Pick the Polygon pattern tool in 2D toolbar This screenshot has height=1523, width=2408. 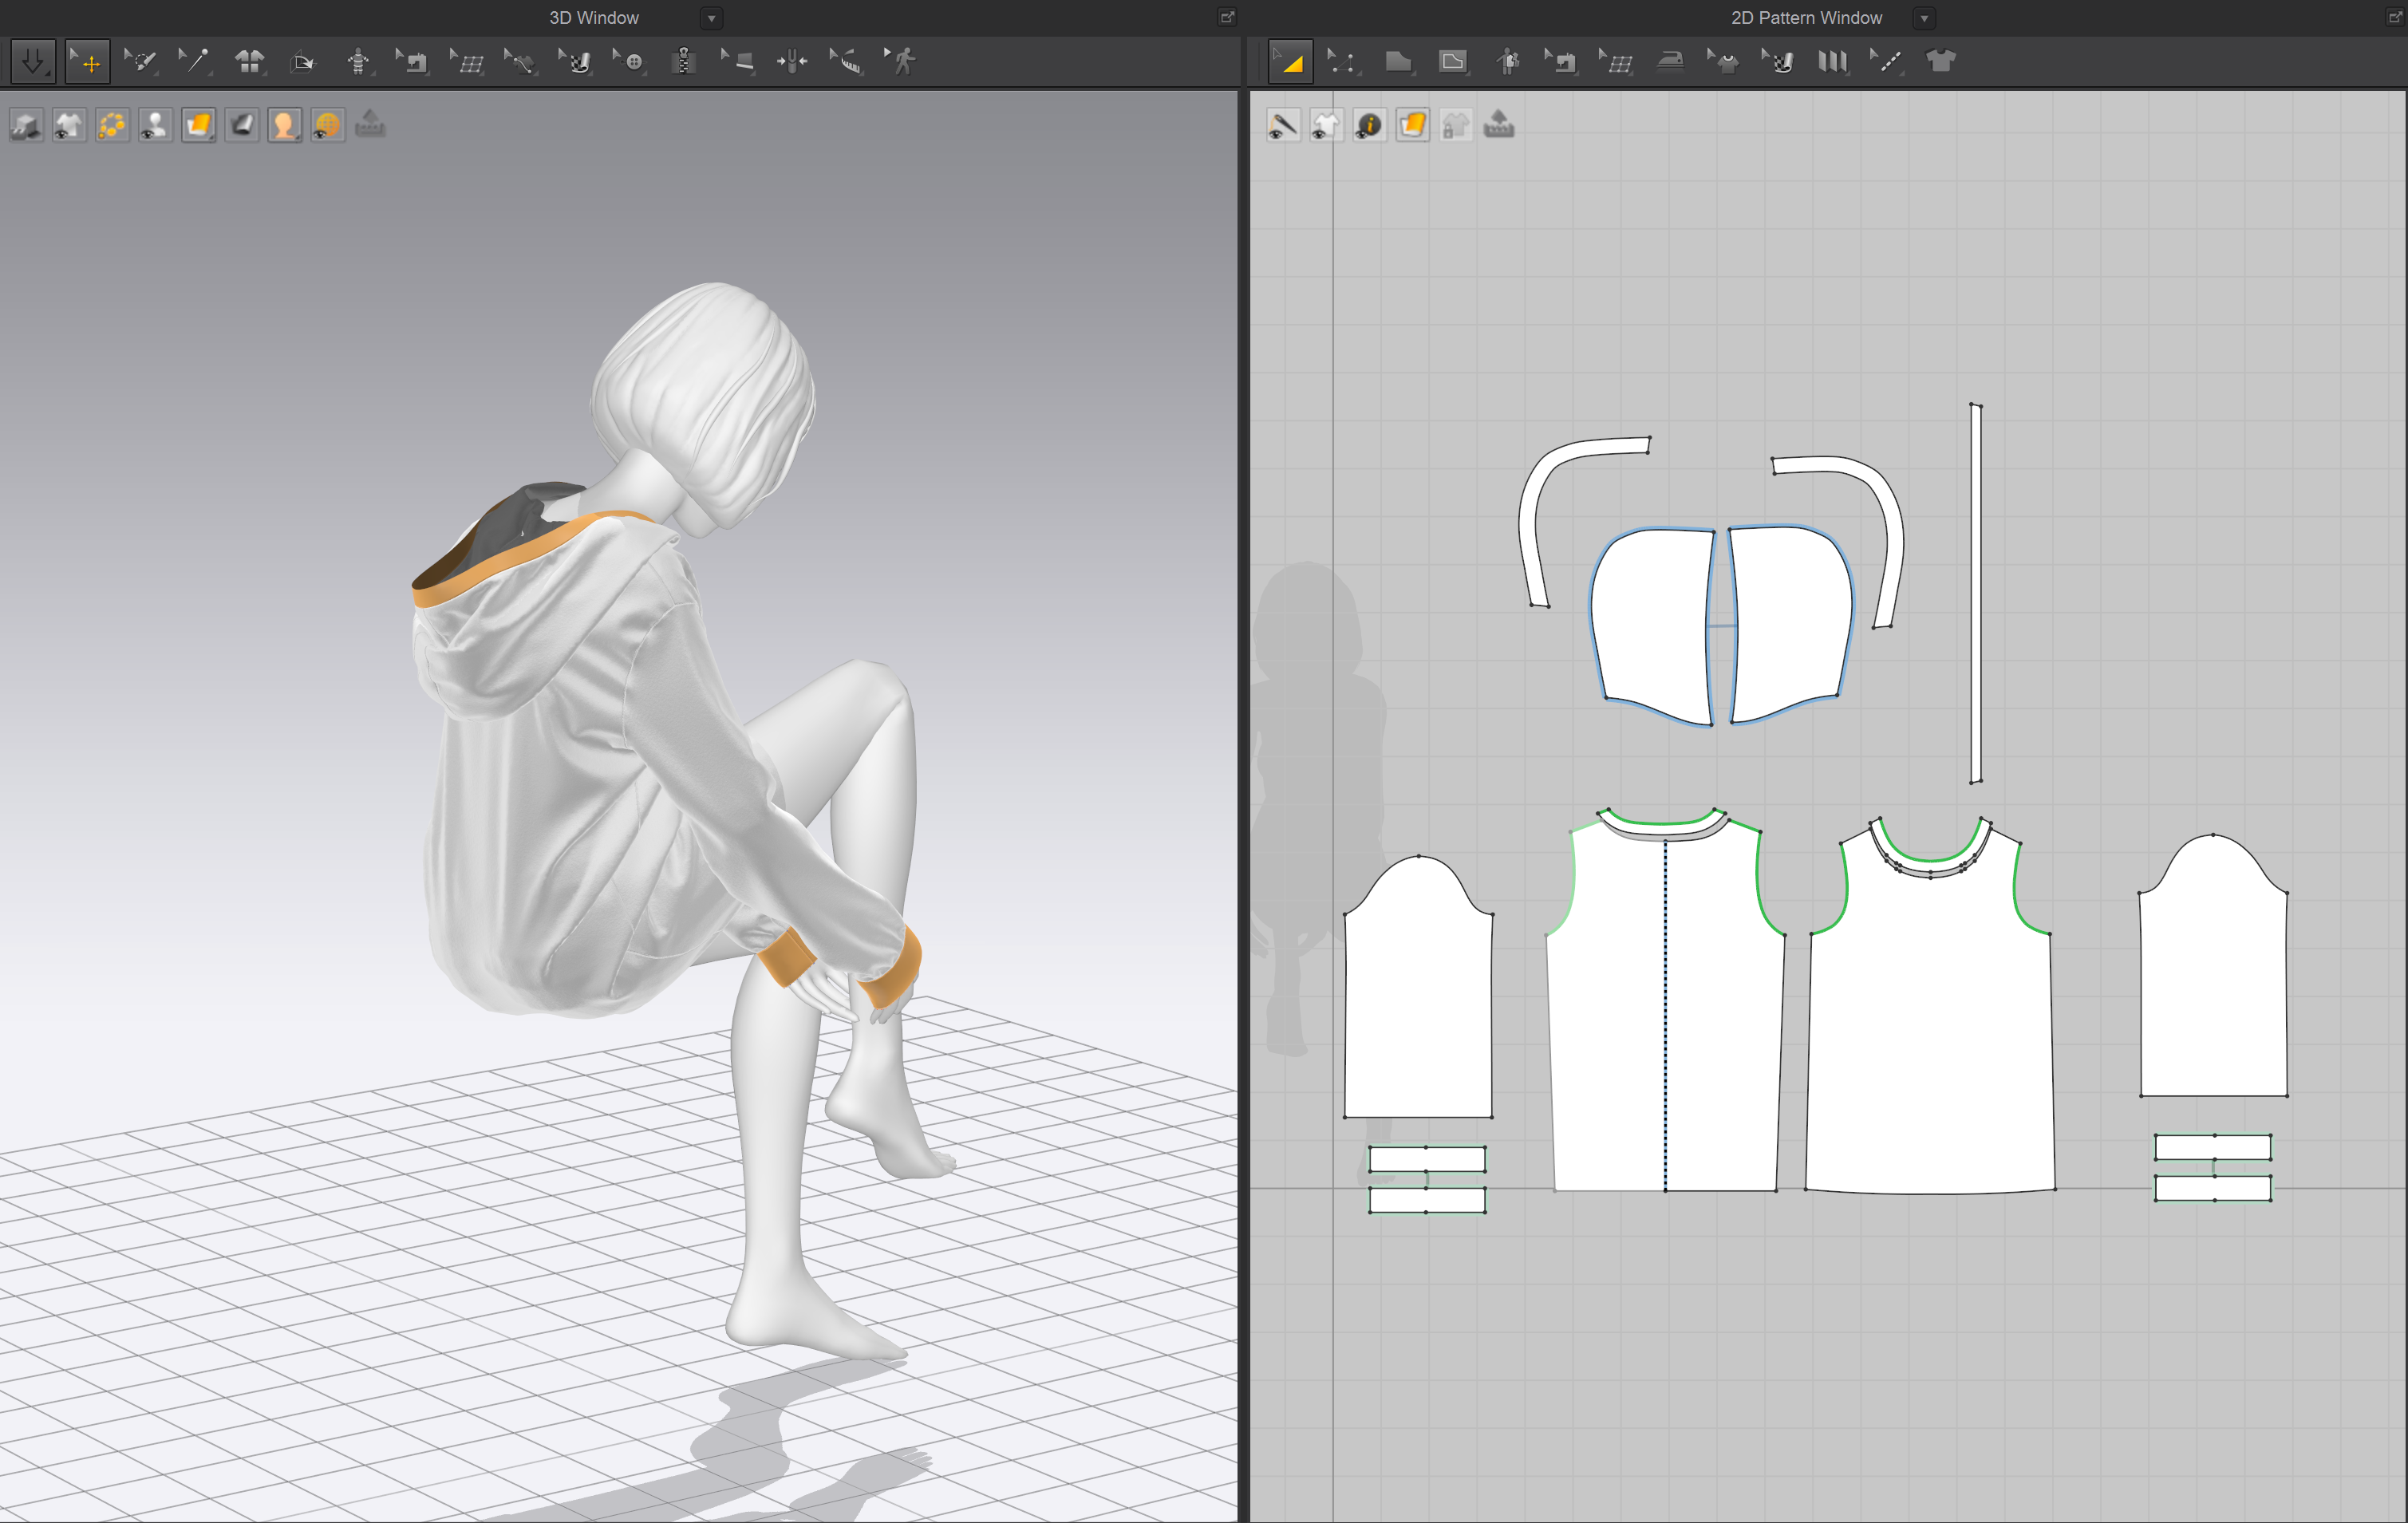coord(1398,61)
